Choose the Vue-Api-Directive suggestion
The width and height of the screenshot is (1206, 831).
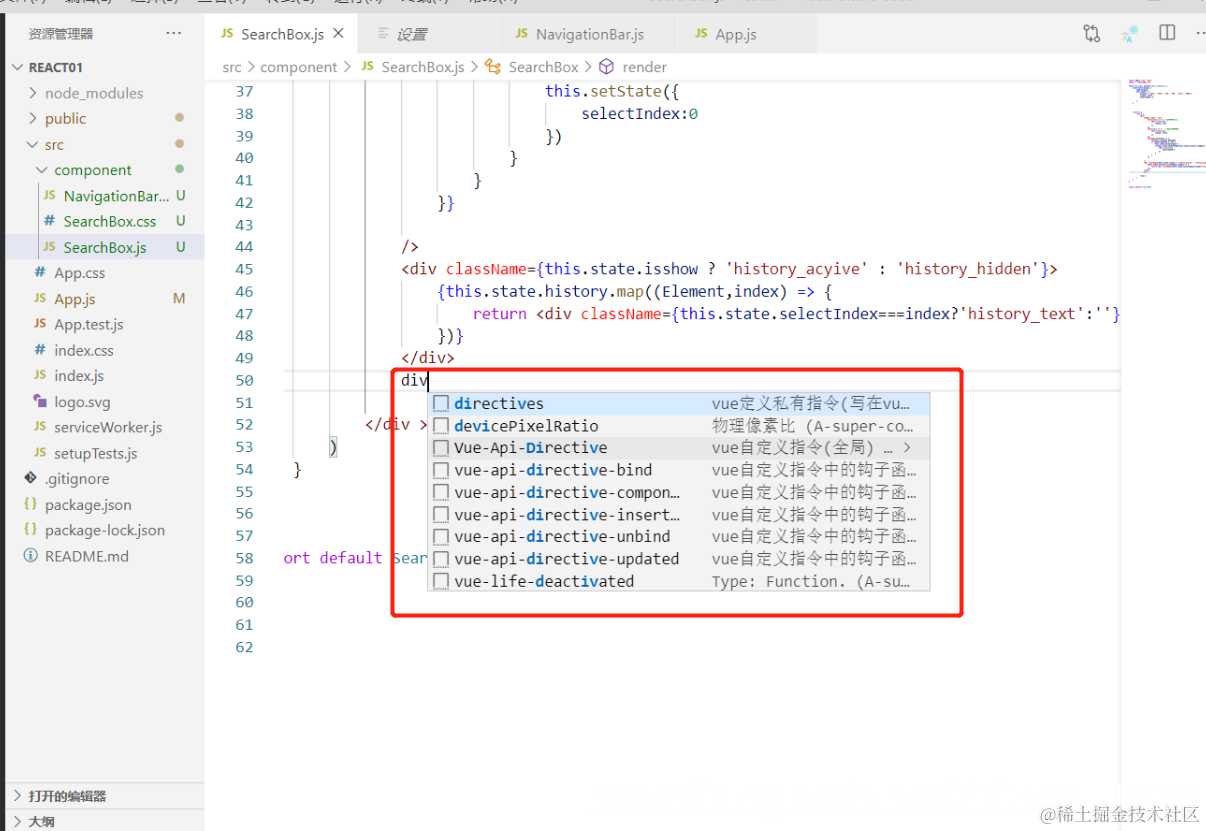679,448
